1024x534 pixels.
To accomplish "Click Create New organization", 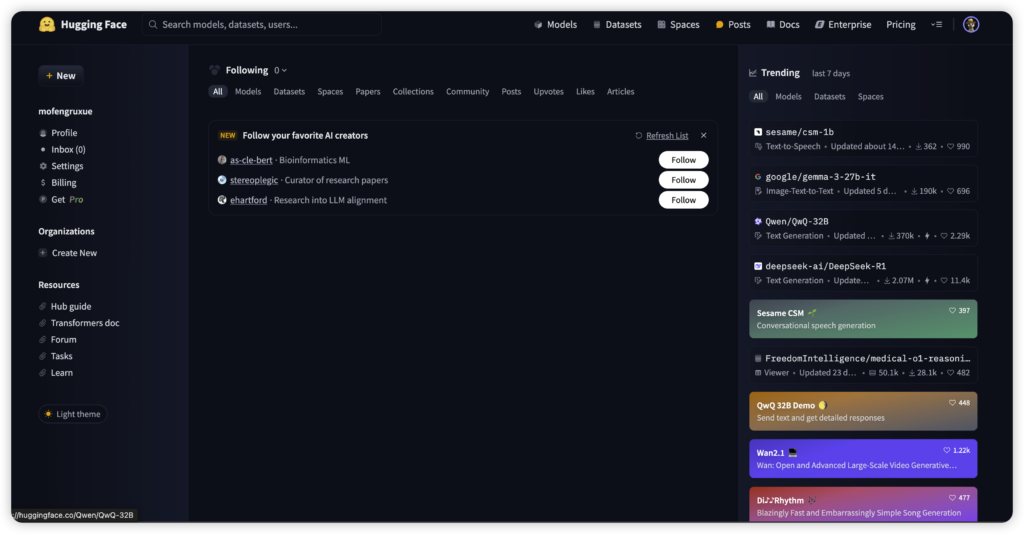I will click(x=74, y=253).
